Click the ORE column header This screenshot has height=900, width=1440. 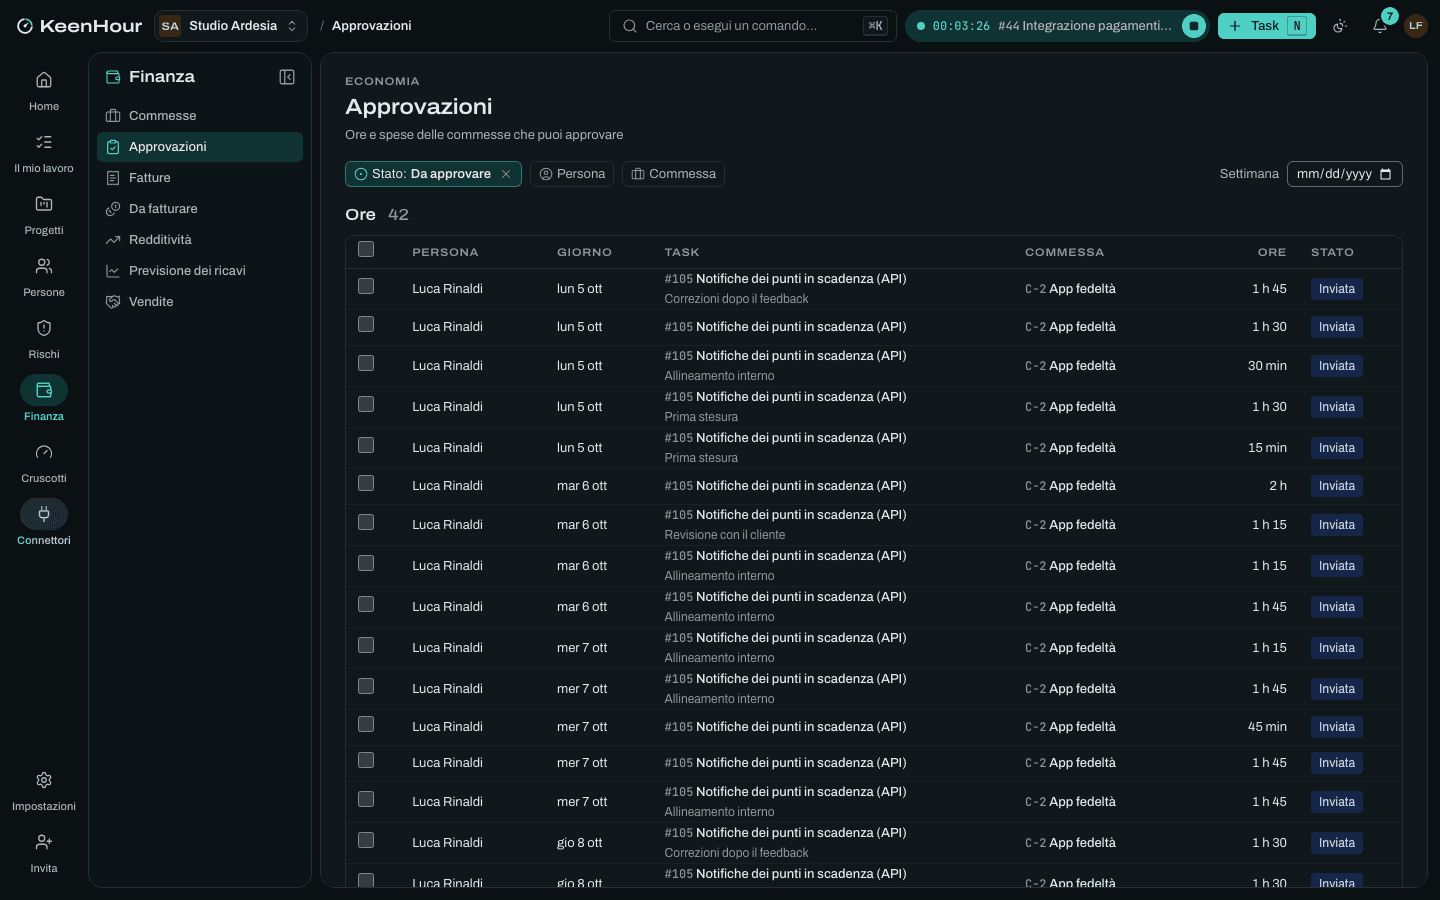tap(1272, 252)
